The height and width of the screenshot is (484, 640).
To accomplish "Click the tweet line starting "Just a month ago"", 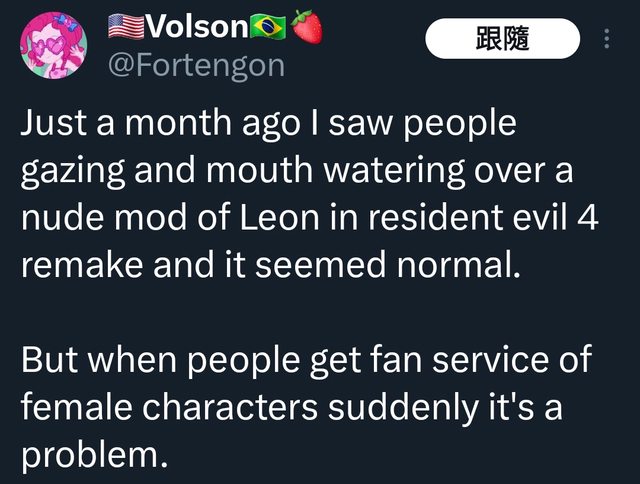I will point(268,125).
